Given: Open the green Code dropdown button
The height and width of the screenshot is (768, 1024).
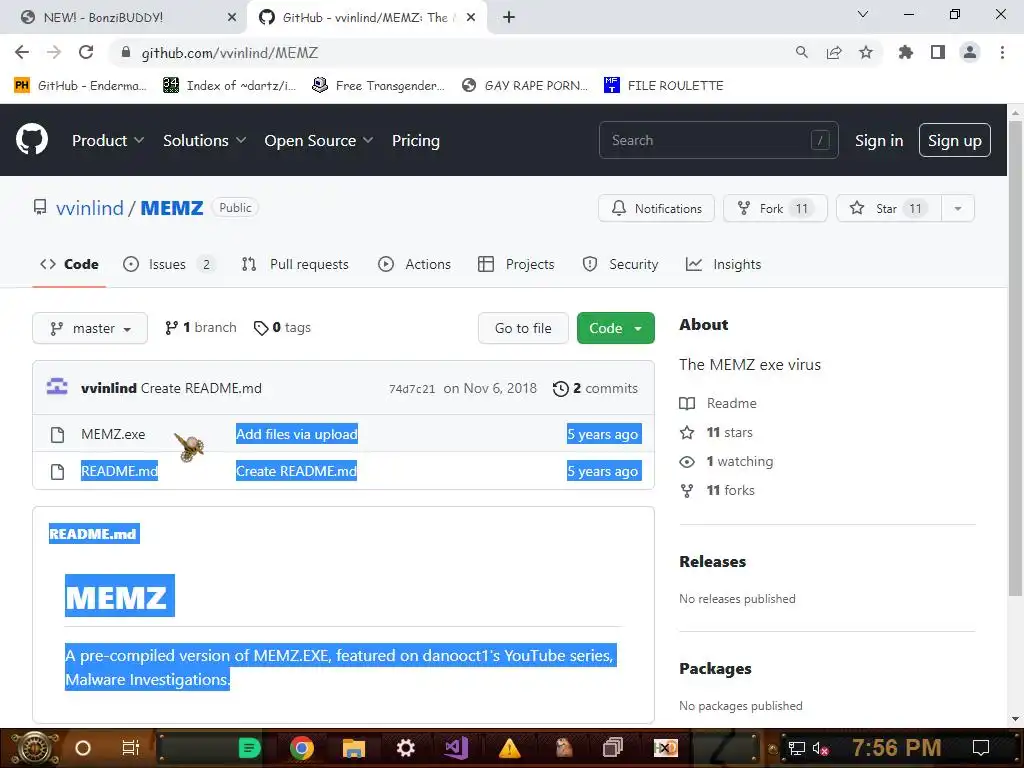Looking at the screenshot, I should [x=616, y=328].
